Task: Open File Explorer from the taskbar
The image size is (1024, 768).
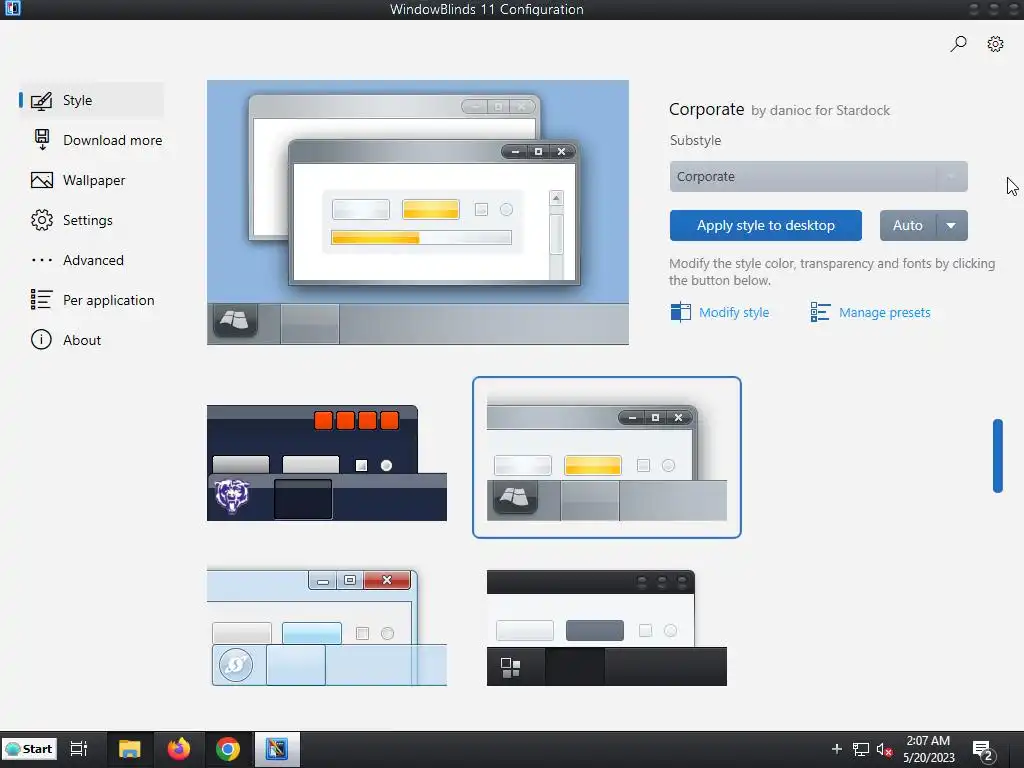Action: pos(129,749)
